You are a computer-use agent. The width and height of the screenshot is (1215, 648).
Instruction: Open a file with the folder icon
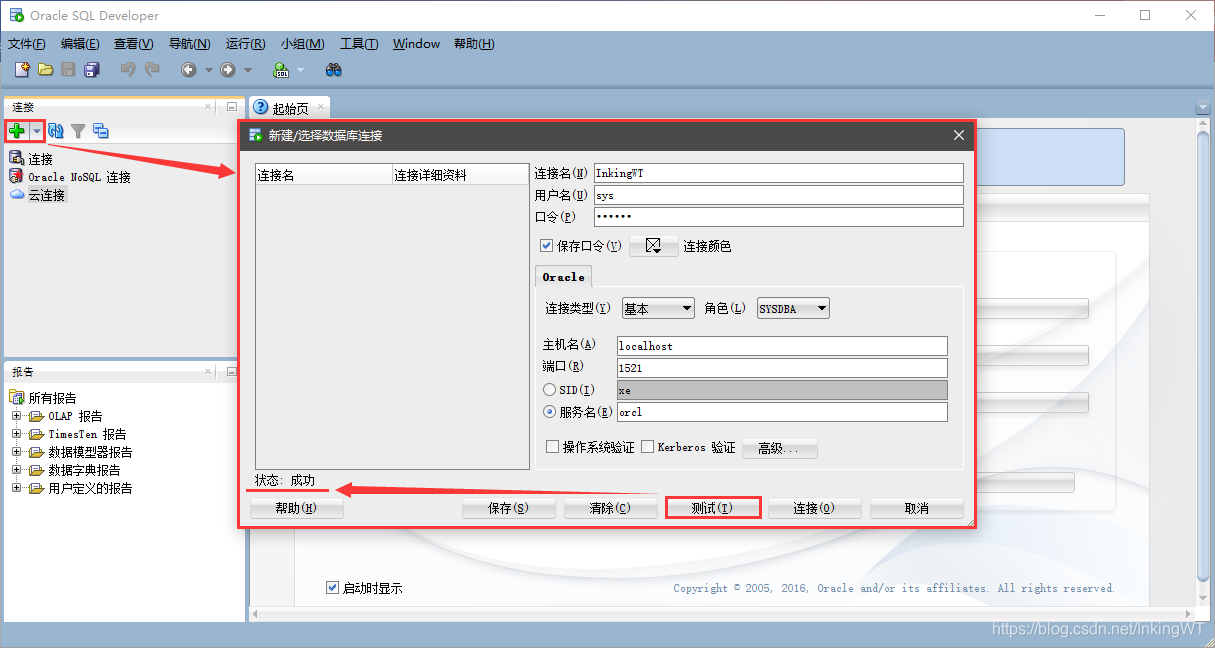[45, 70]
